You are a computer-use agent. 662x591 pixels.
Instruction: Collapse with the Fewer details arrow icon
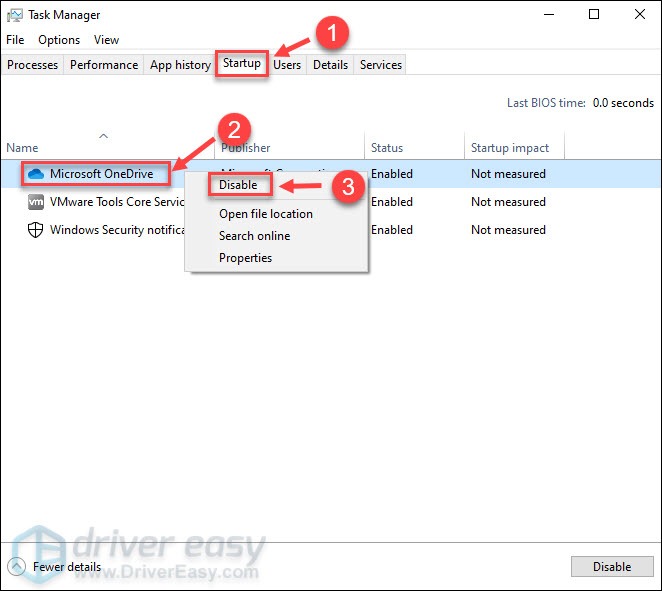point(16,567)
